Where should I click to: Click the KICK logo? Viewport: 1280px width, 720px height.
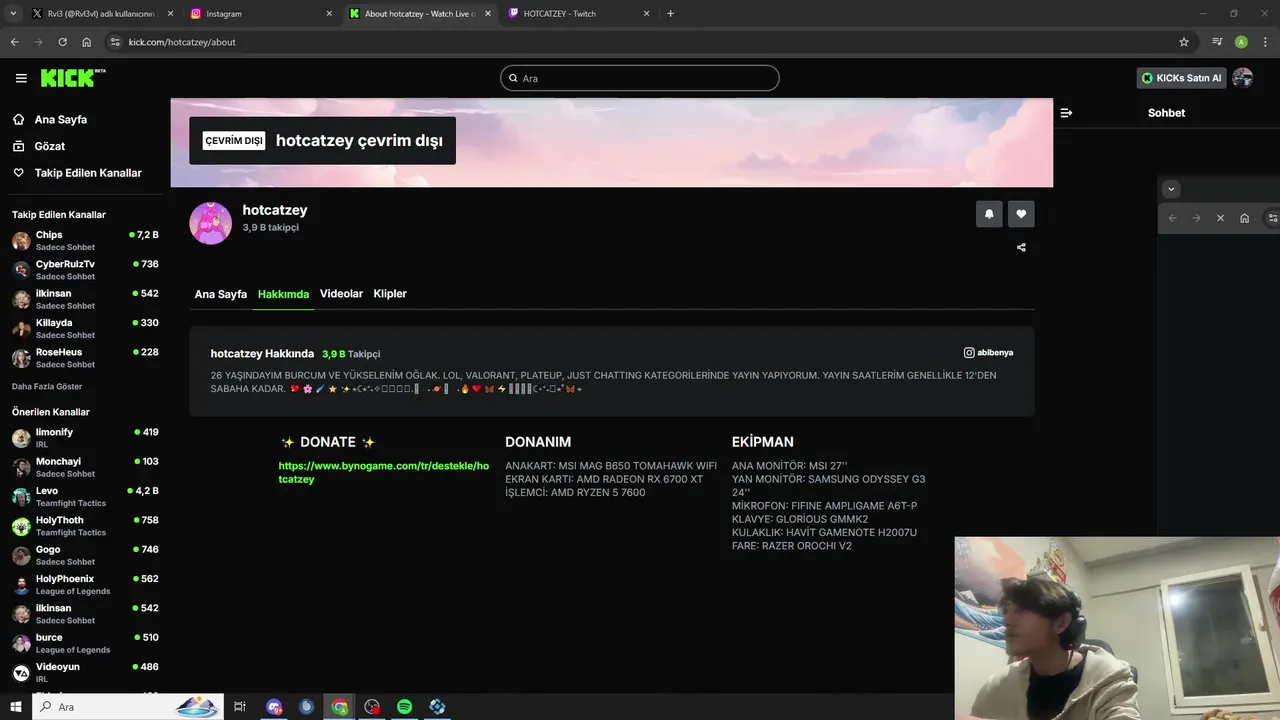(73, 78)
